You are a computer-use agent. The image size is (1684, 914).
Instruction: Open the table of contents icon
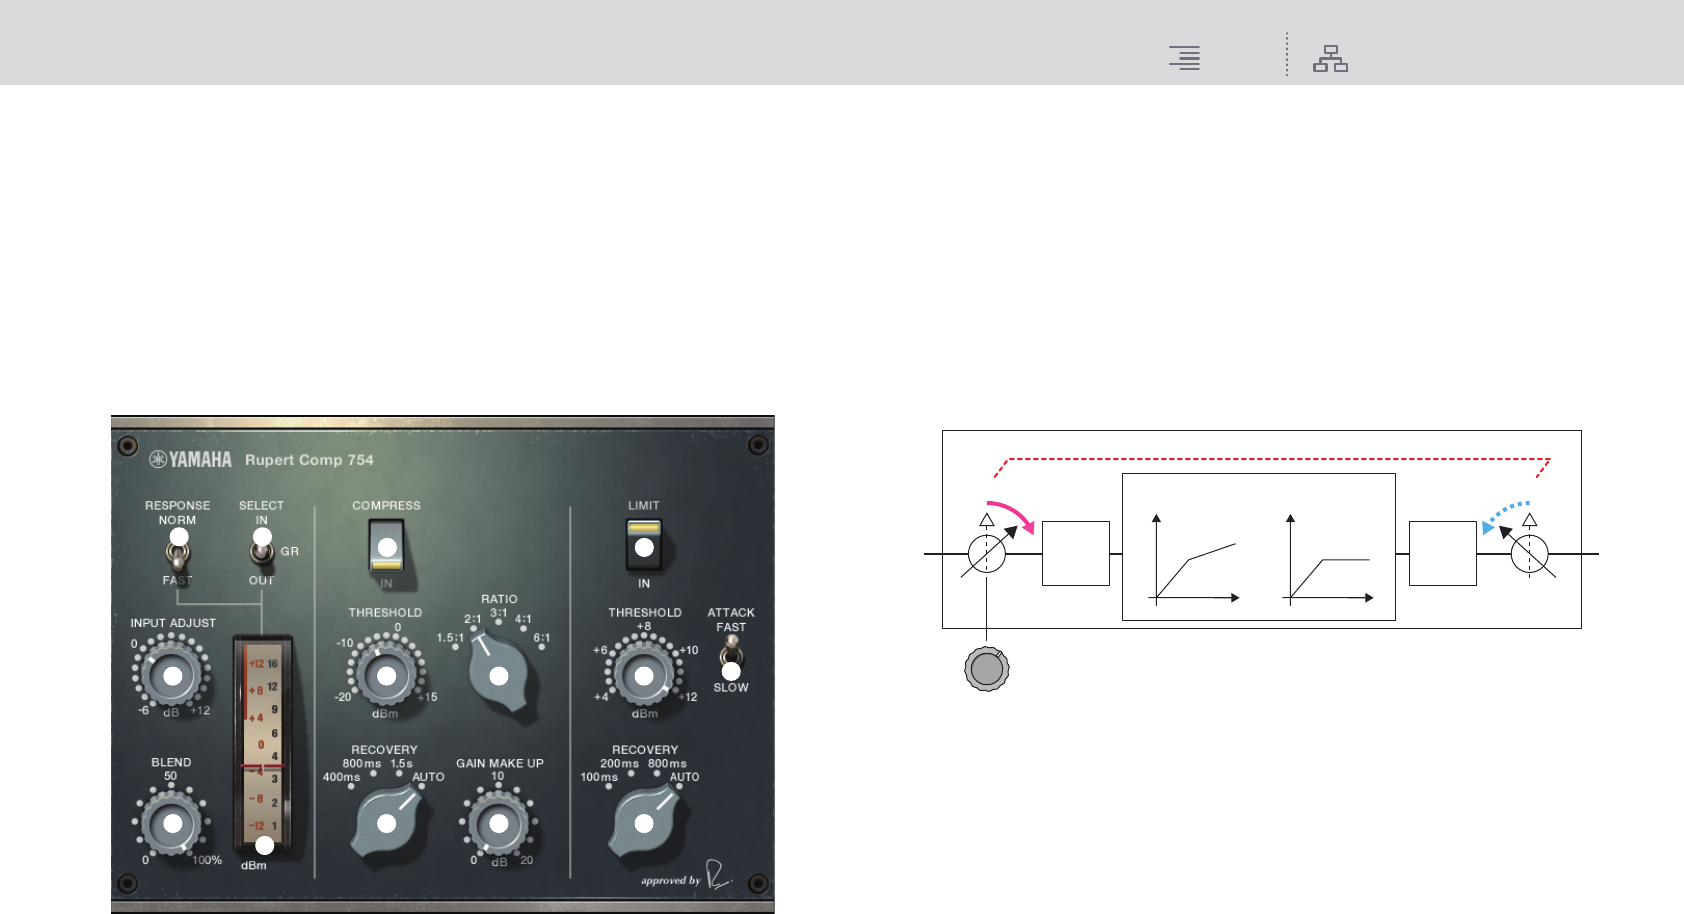click(x=1185, y=58)
